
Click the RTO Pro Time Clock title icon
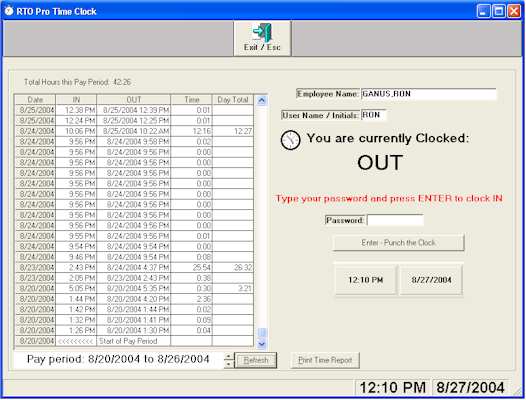point(9,11)
